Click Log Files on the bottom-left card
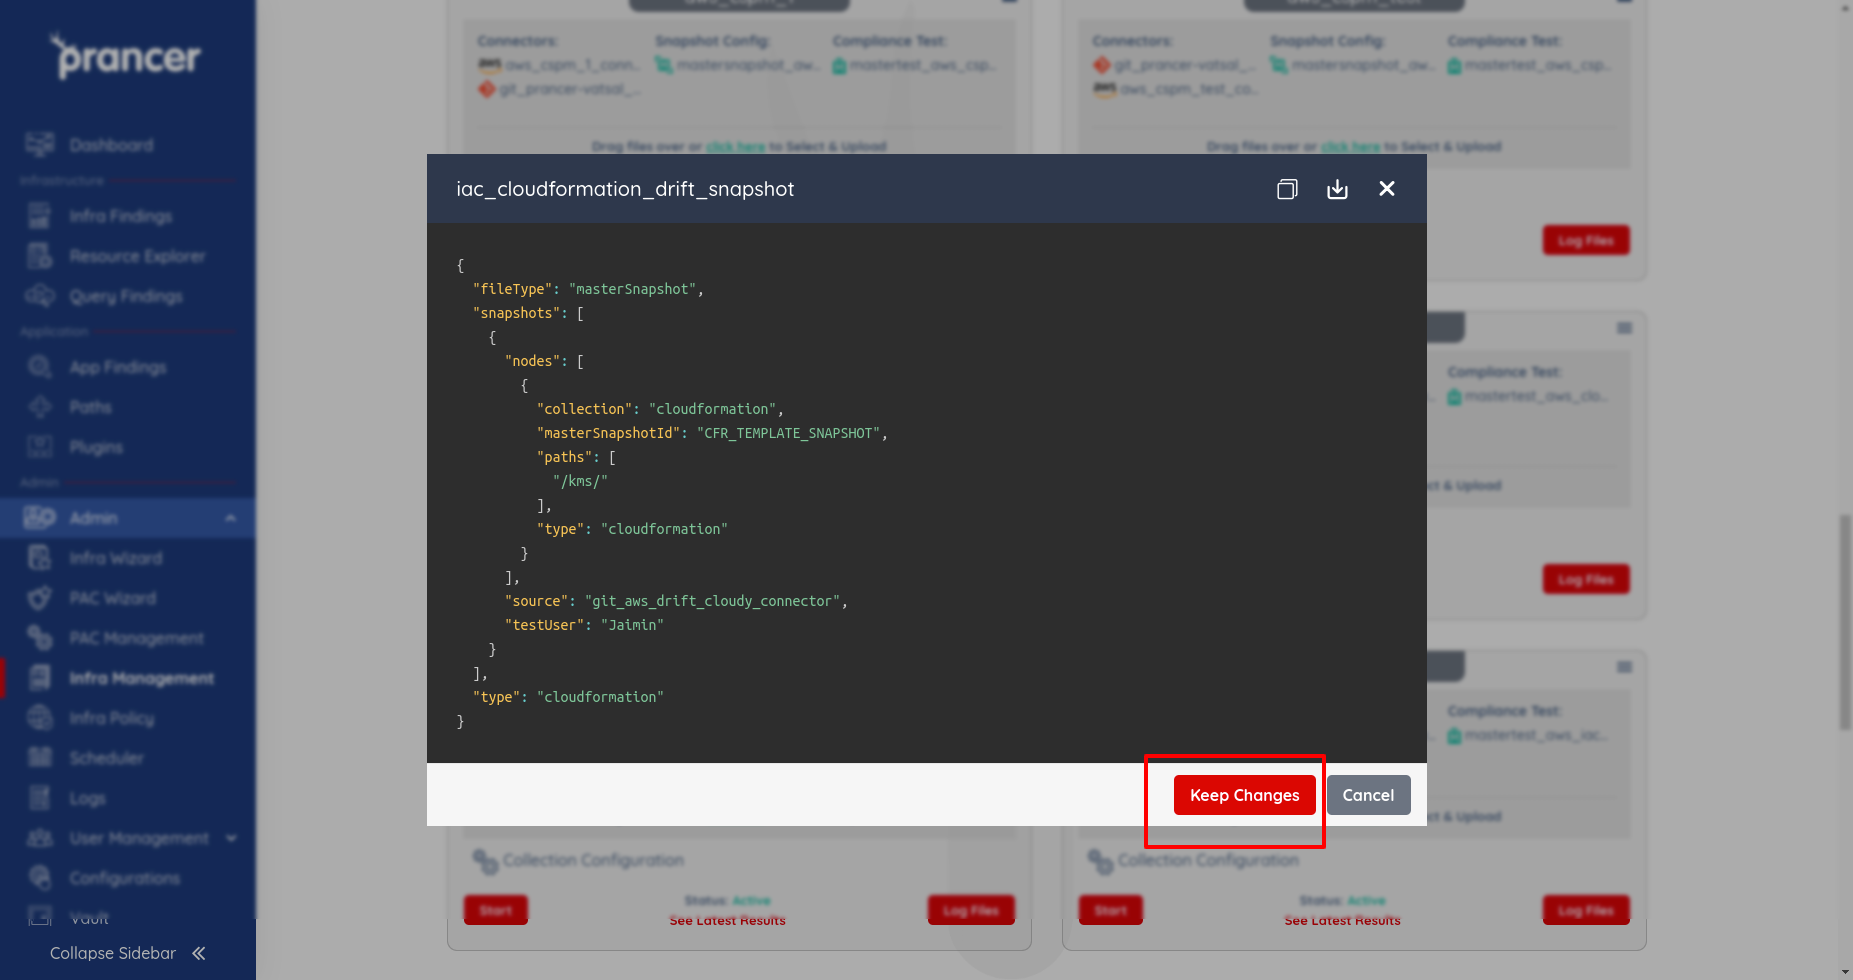Image resolution: width=1853 pixels, height=980 pixels. coord(971,910)
